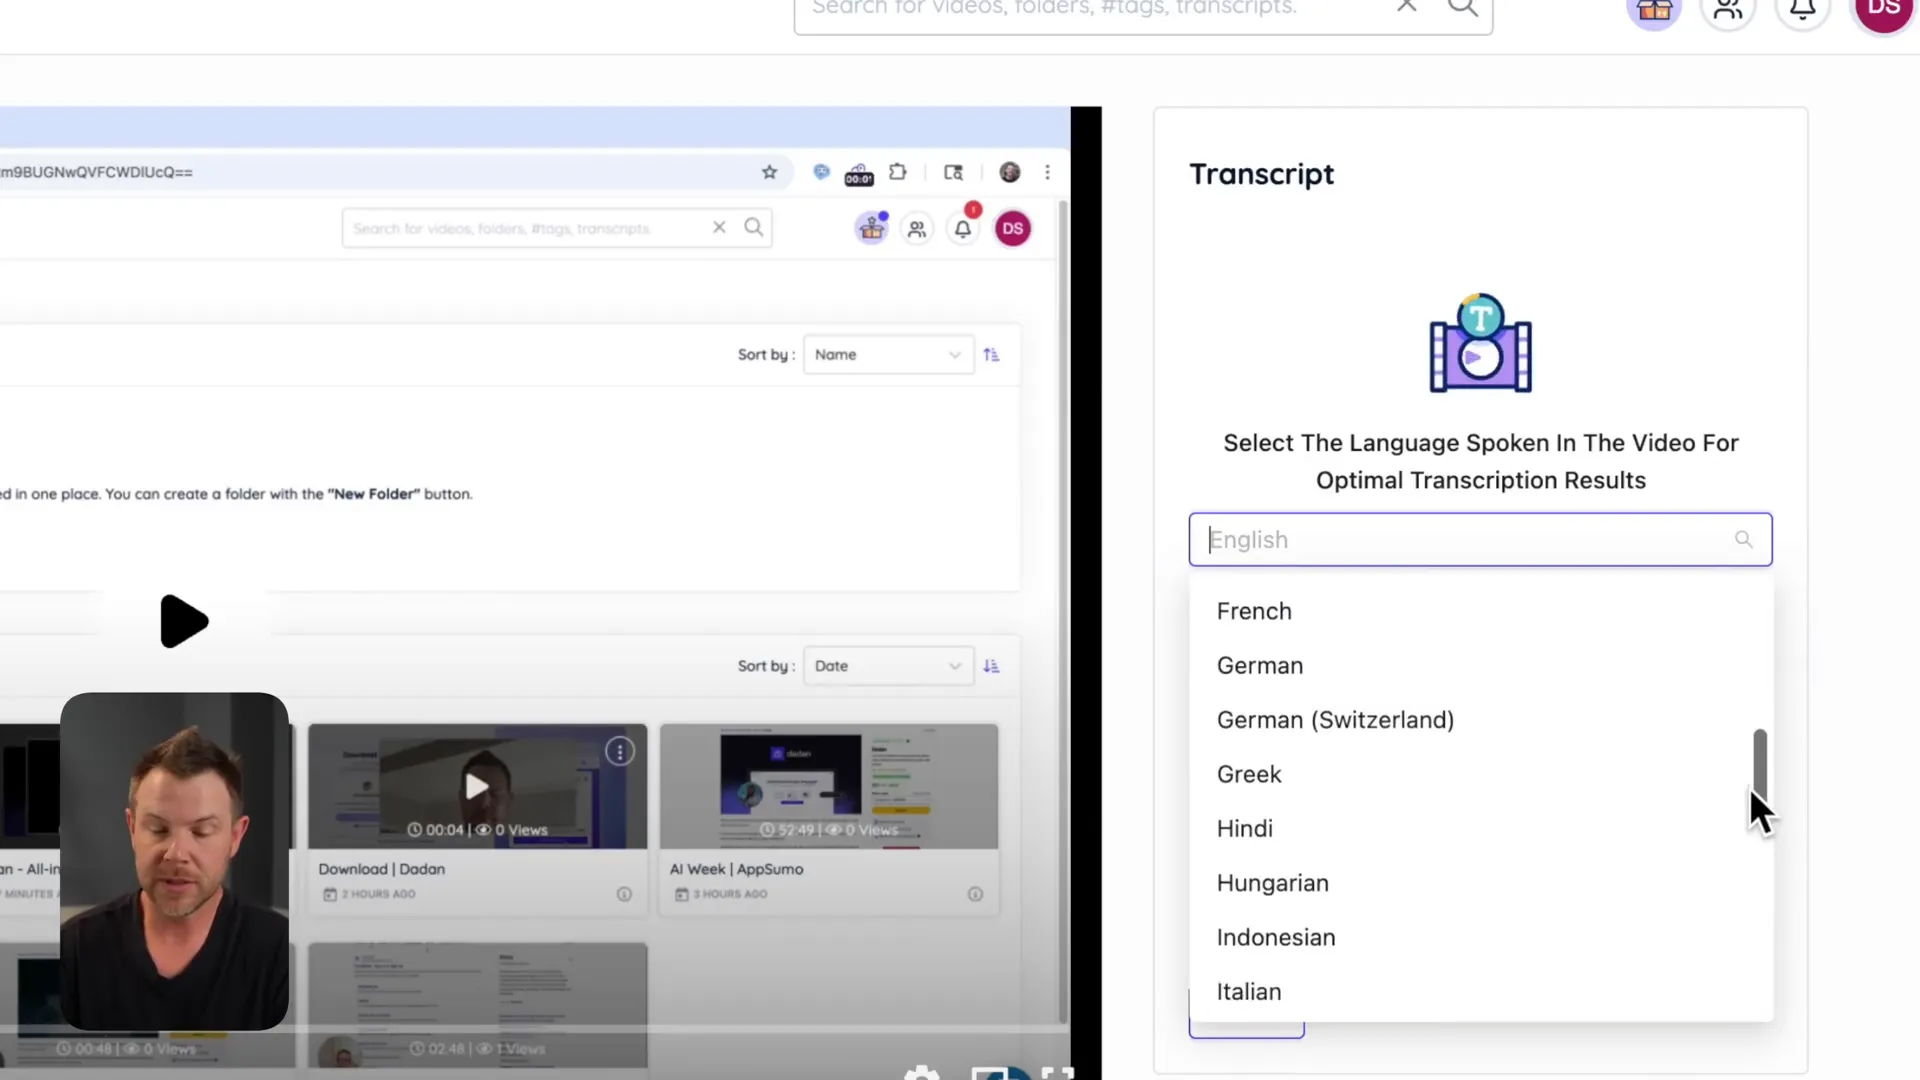Select Greek from language list
Viewport: 1920px width, 1080px height.
click(x=1480, y=774)
